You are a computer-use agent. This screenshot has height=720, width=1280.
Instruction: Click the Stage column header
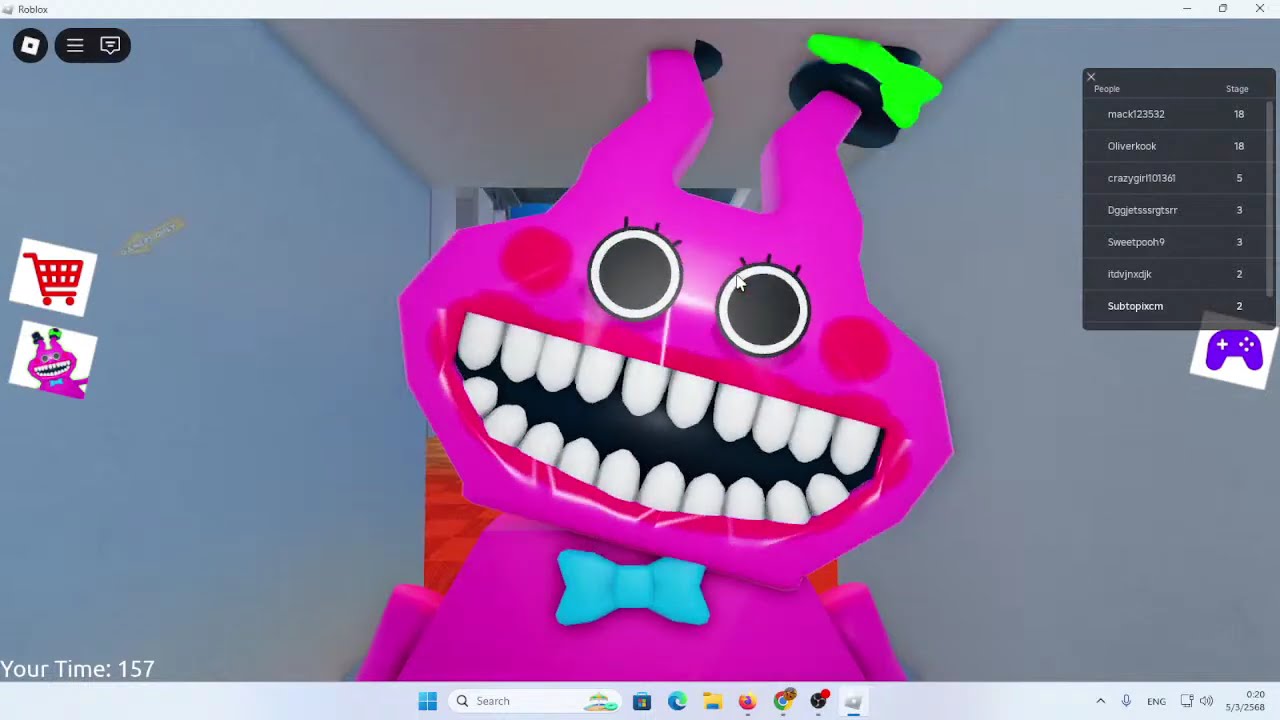pyautogui.click(x=1237, y=89)
